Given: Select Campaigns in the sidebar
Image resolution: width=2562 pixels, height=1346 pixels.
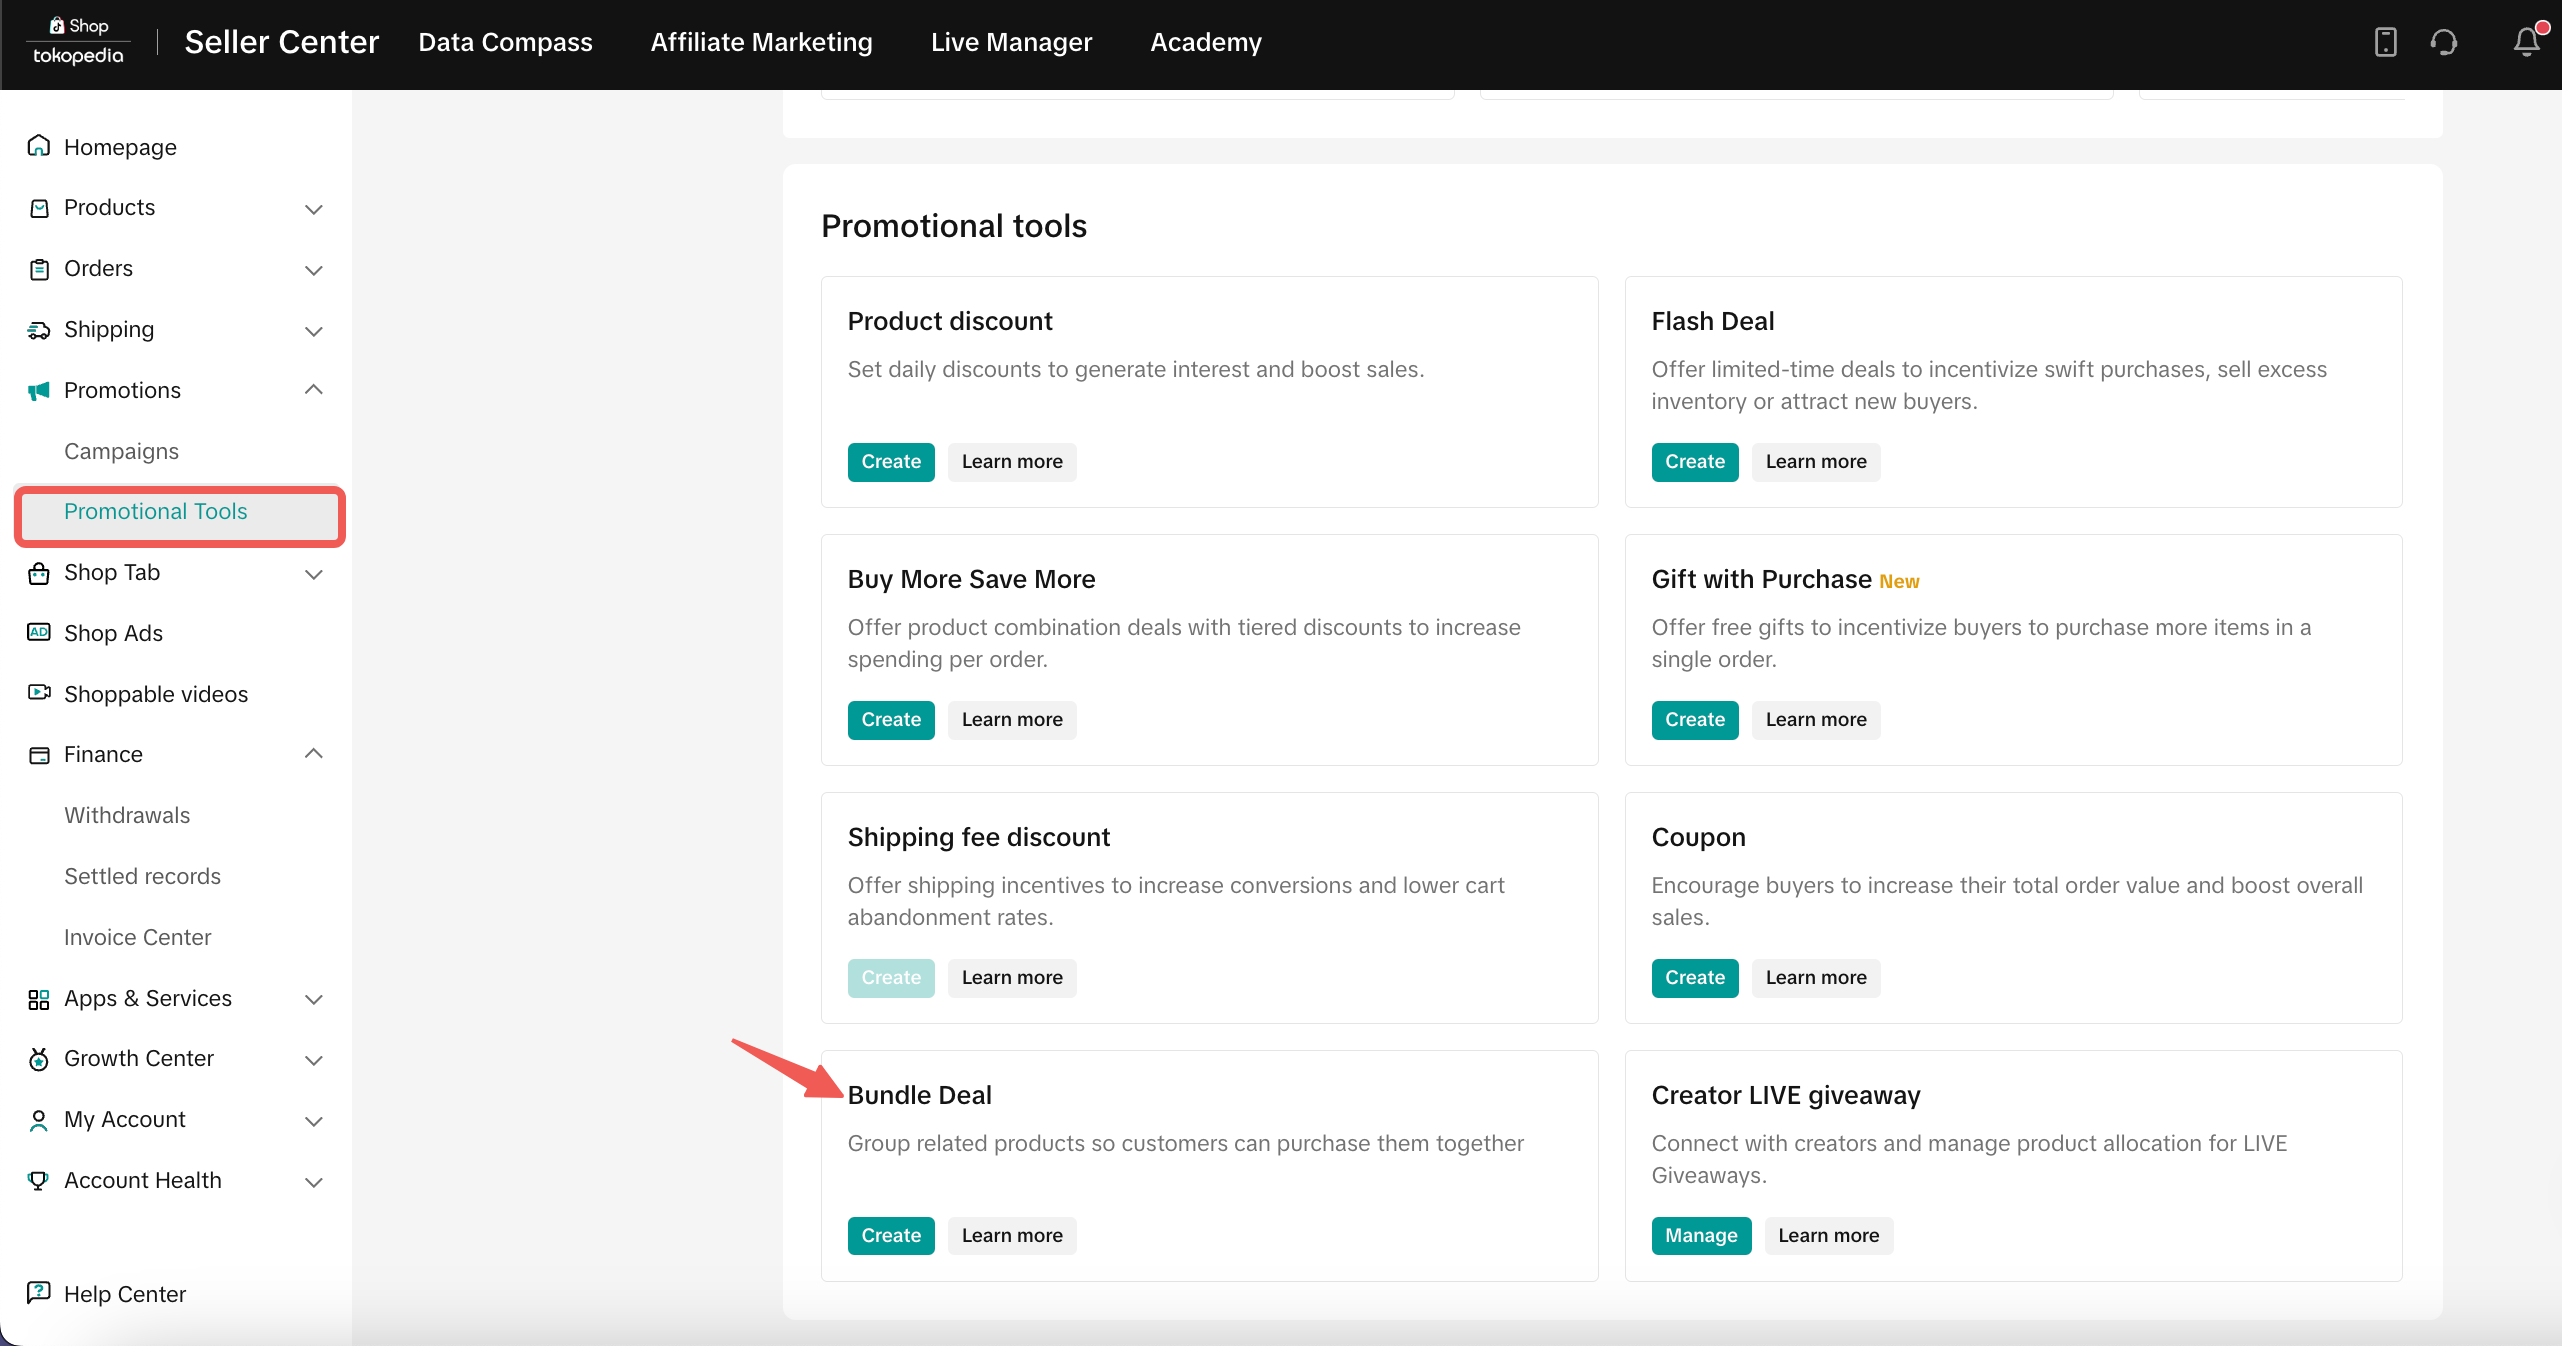Looking at the screenshot, I should tap(121, 451).
